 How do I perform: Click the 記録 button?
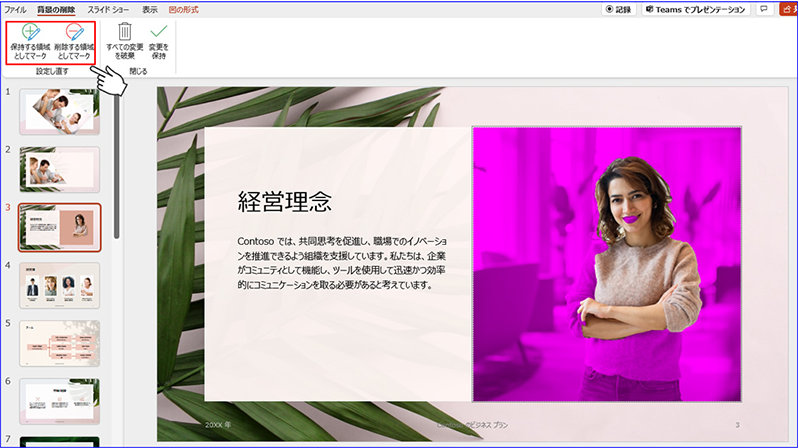[618, 9]
